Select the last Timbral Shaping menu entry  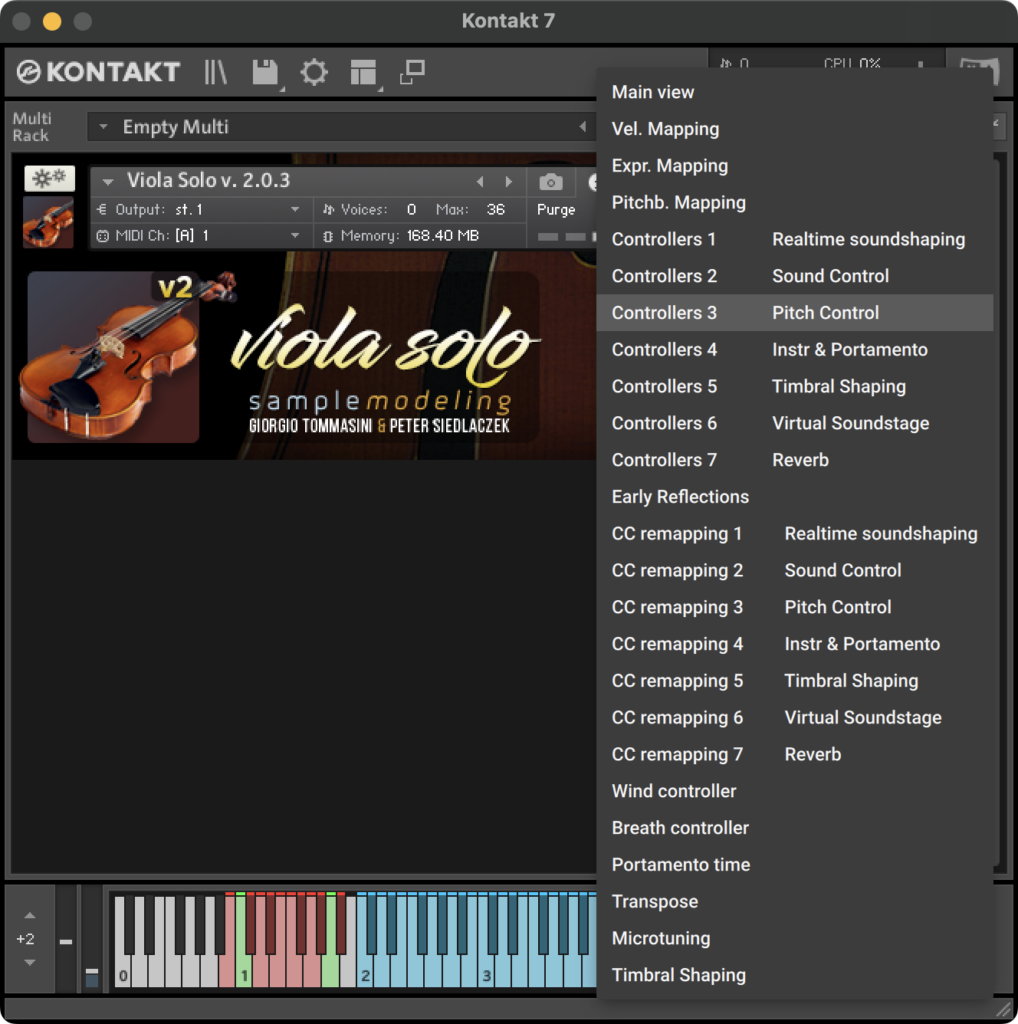[x=795, y=975]
